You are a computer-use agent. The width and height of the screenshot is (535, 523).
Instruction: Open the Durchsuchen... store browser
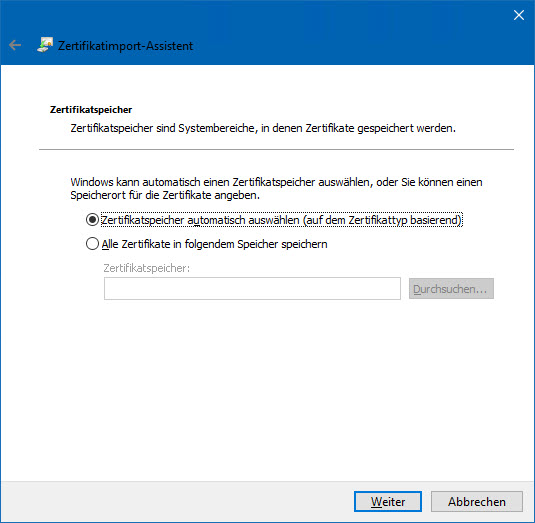click(451, 289)
